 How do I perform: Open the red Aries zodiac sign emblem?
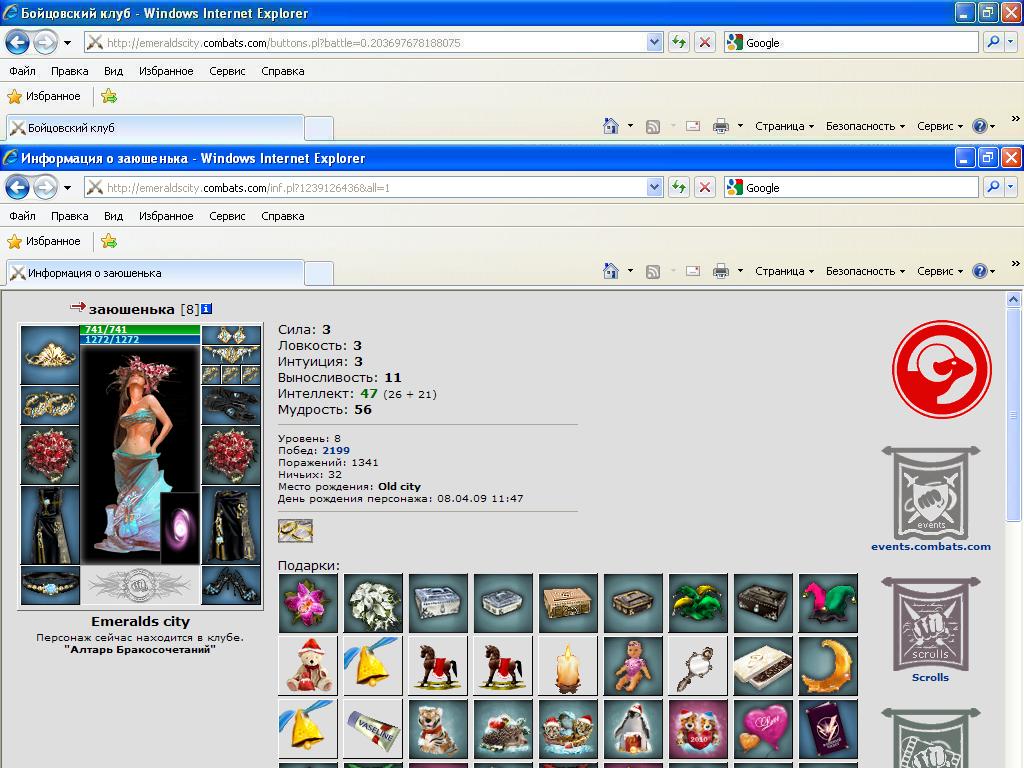tap(942, 369)
